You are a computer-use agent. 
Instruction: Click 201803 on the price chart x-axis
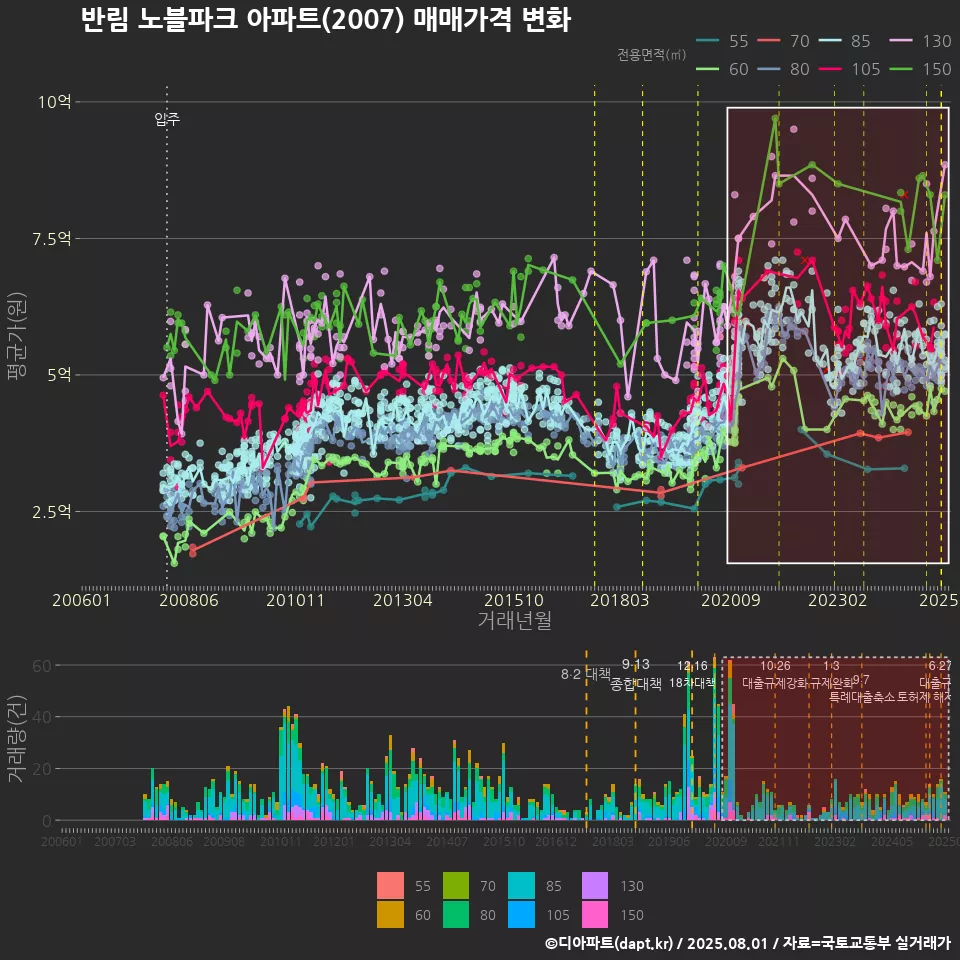620,600
